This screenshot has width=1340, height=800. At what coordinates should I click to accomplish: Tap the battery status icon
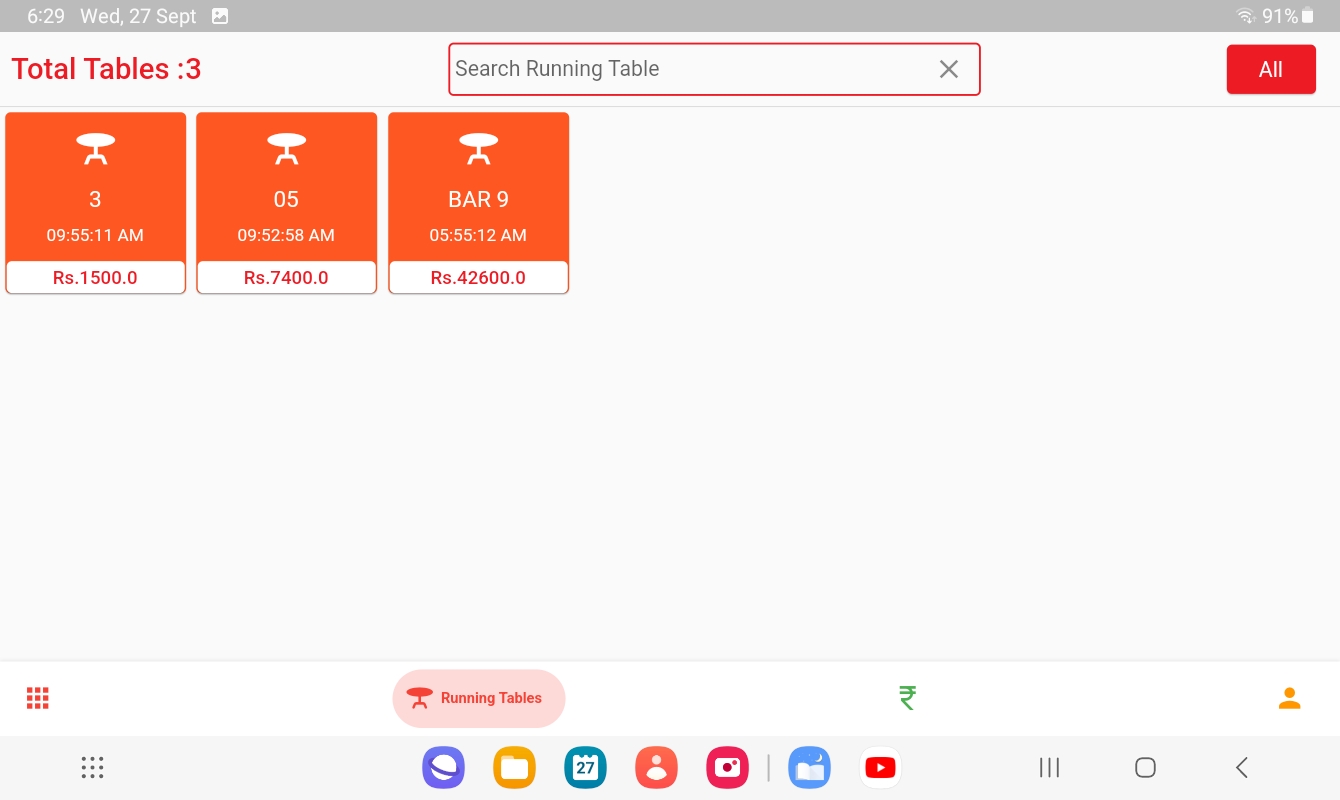click(x=1308, y=16)
